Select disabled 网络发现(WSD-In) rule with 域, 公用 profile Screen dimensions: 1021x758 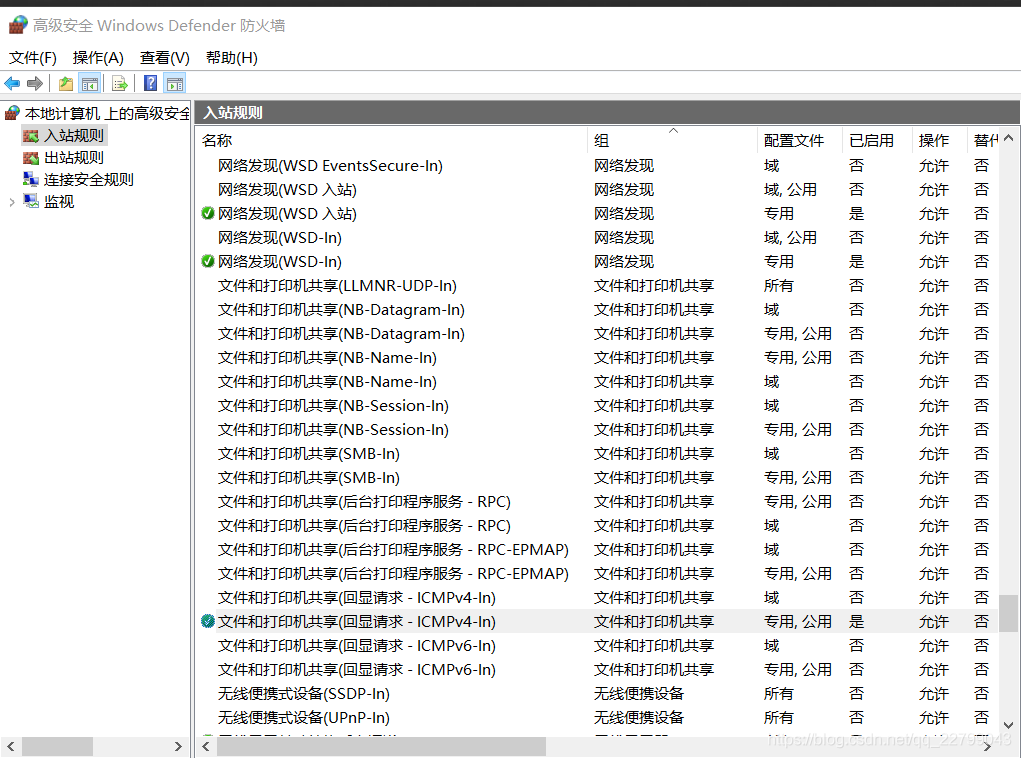pyautogui.click(x=279, y=238)
